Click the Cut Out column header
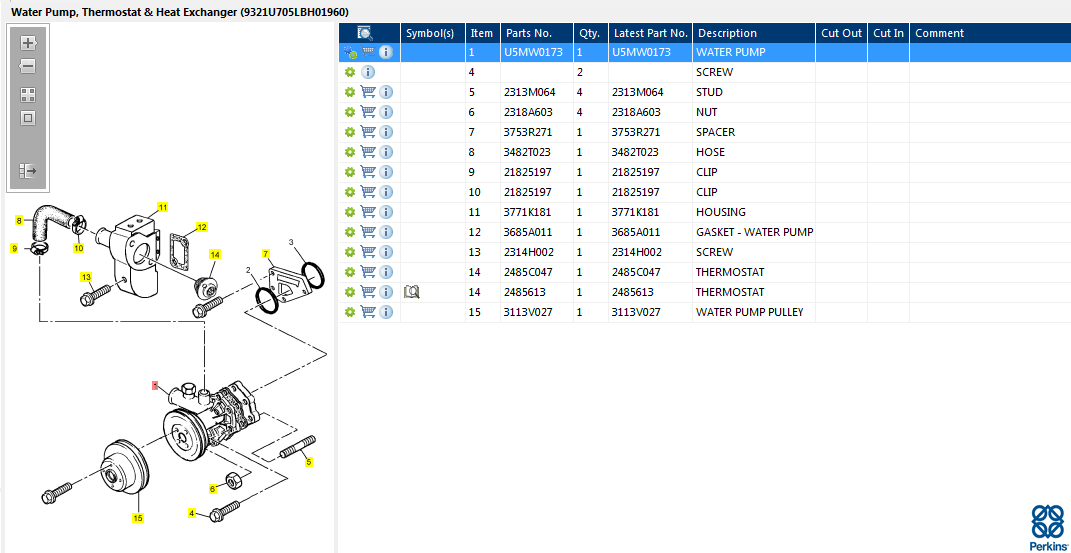This screenshot has width=1071, height=553. (842, 33)
